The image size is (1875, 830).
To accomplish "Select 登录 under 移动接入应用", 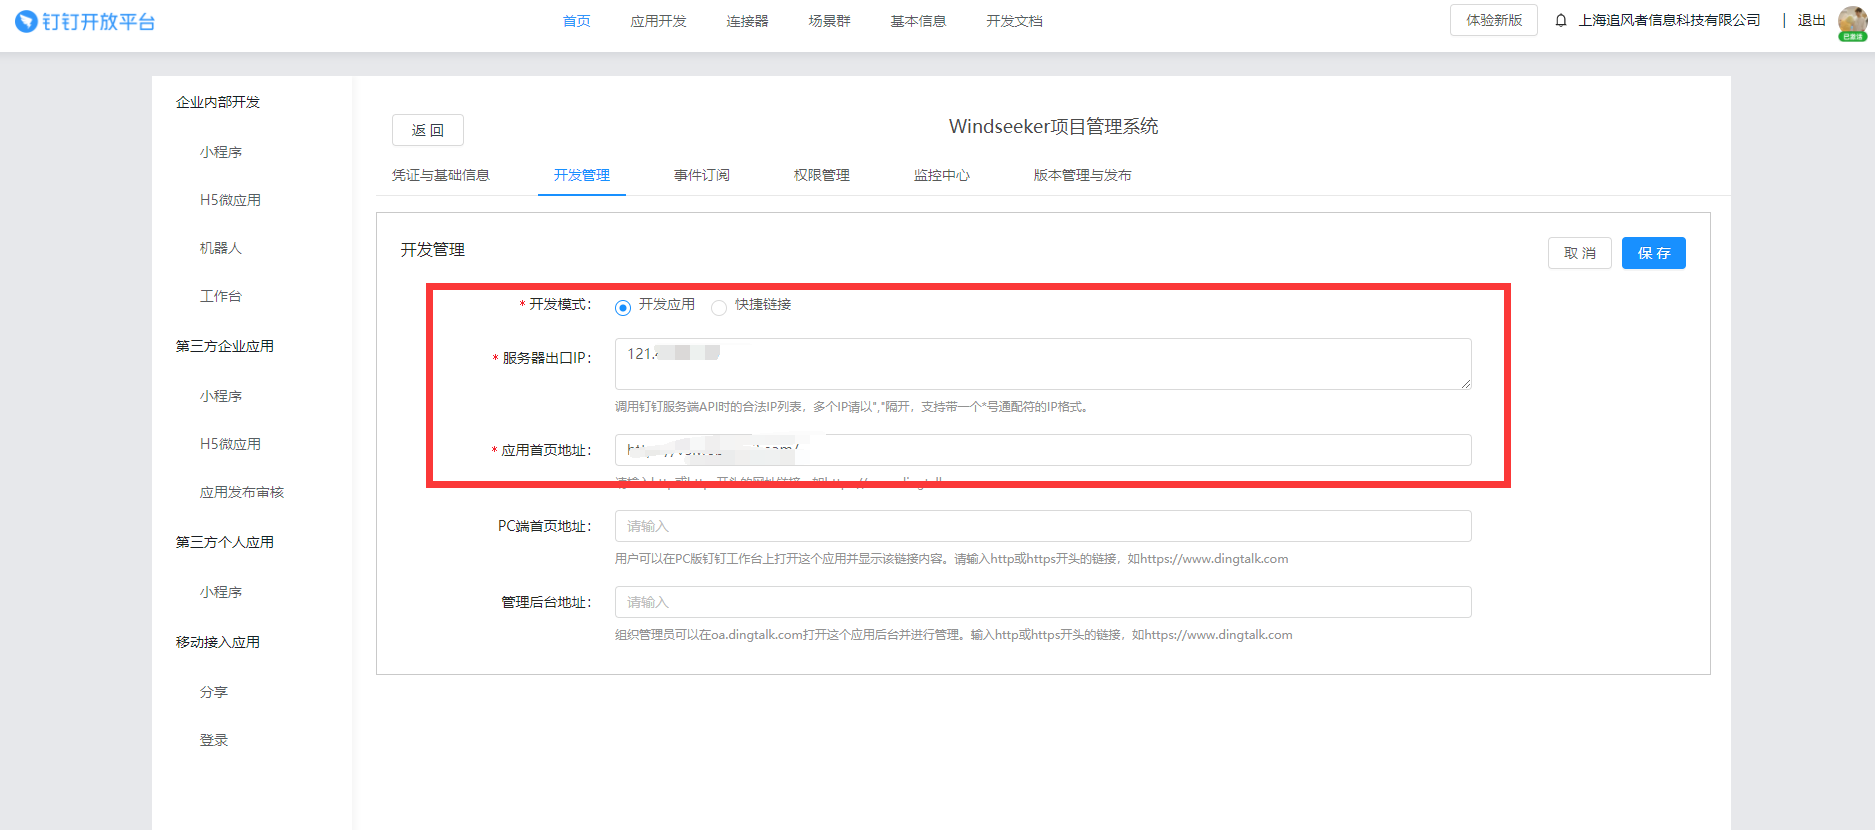I will coord(214,740).
